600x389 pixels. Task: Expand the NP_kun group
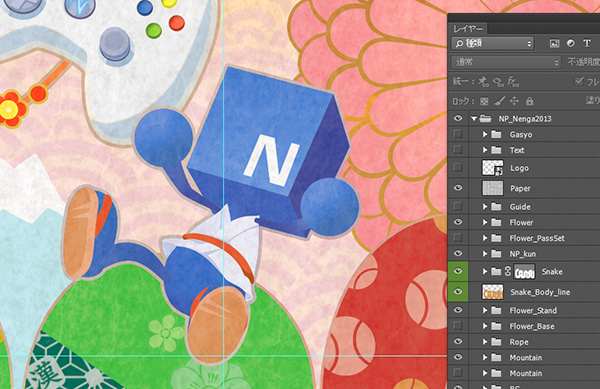pos(485,254)
